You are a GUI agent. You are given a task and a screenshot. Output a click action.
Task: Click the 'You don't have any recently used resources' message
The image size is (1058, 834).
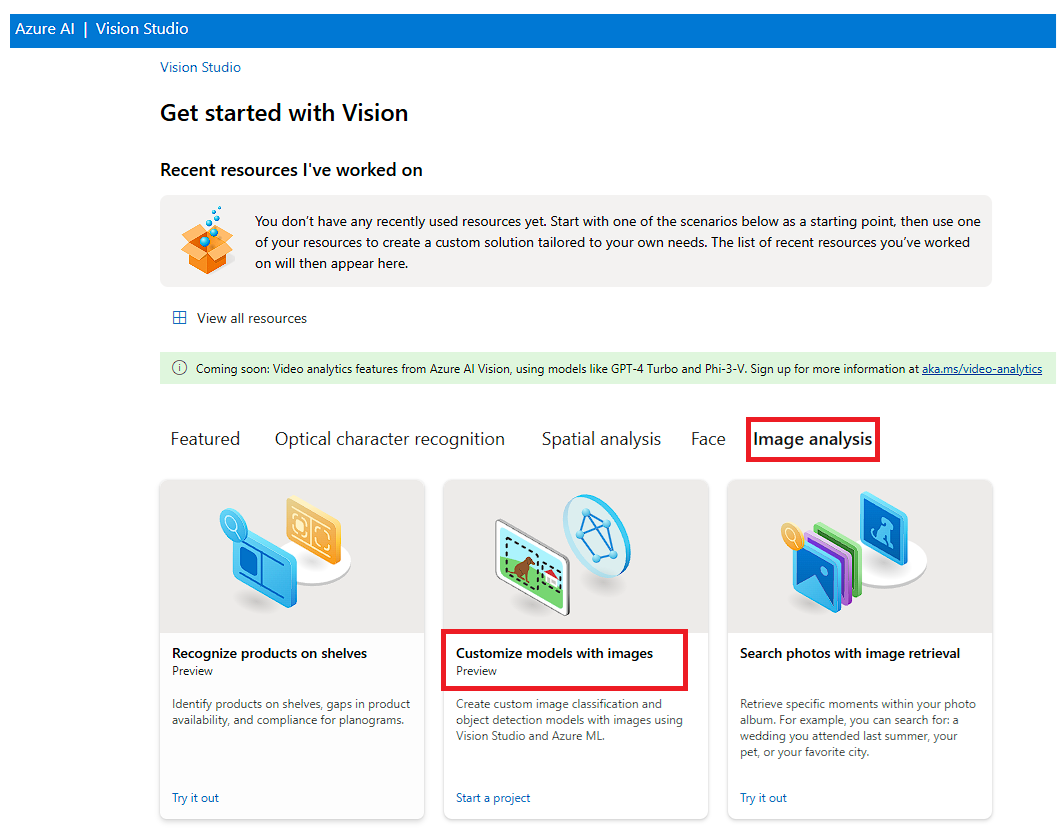coord(617,242)
